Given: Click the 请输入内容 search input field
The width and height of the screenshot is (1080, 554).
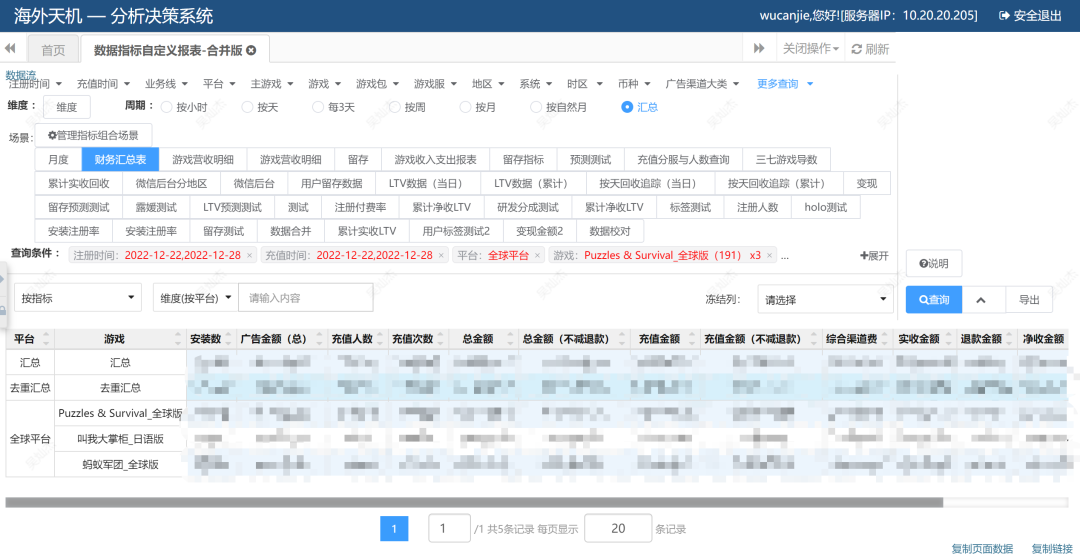Looking at the screenshot, I should (306, 298).
